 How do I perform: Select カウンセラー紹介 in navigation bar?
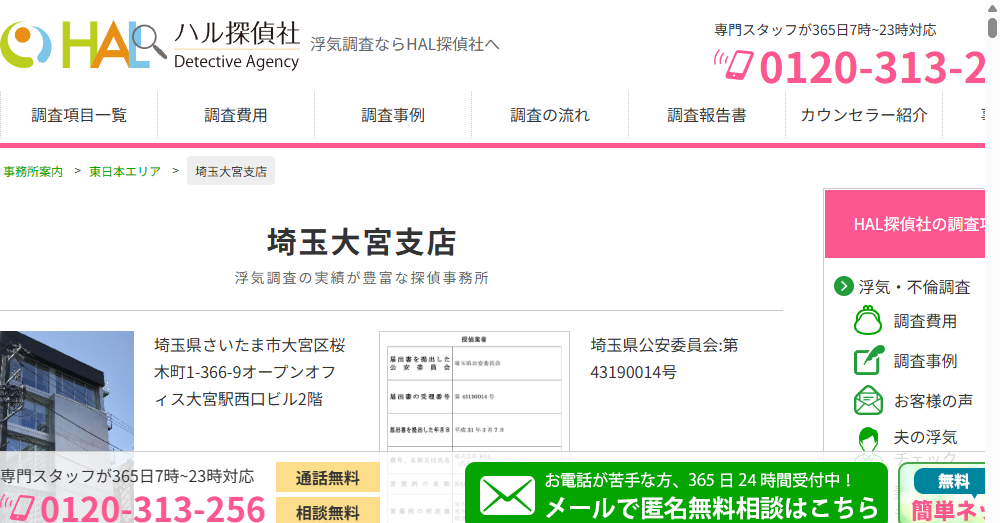[x=864, y=115]
